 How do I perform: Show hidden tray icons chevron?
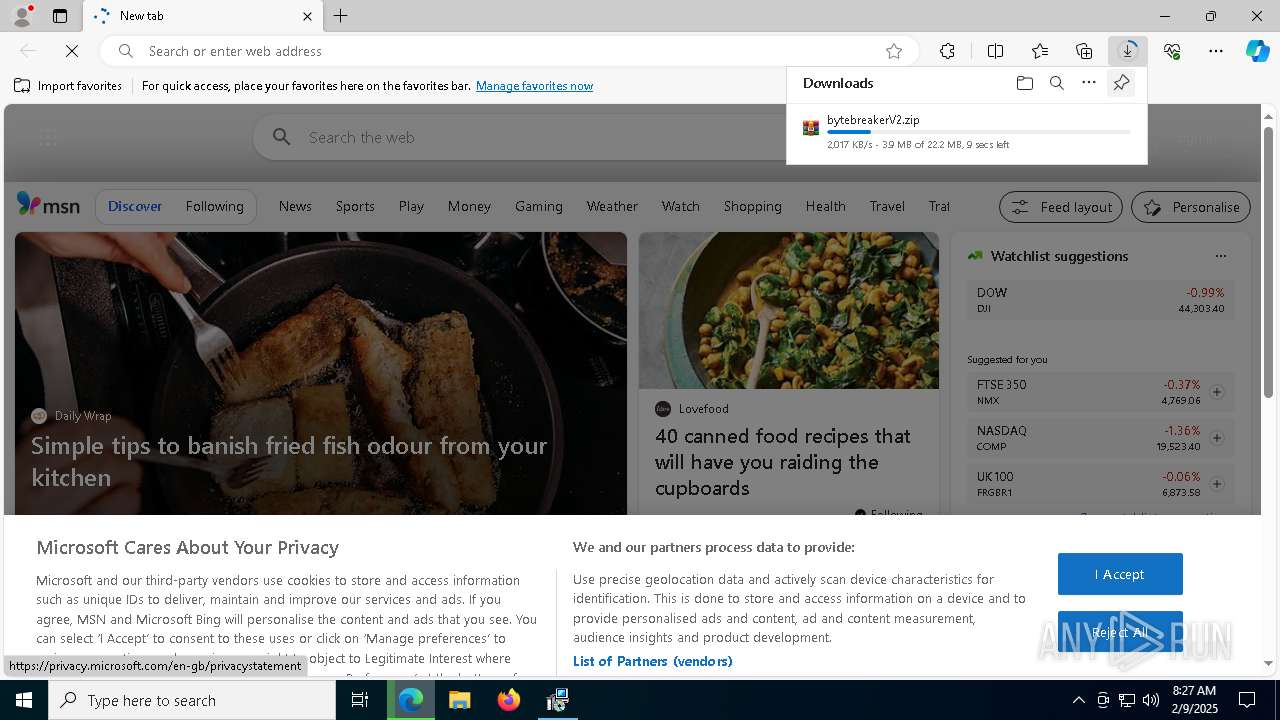[x=1078, y=700]
